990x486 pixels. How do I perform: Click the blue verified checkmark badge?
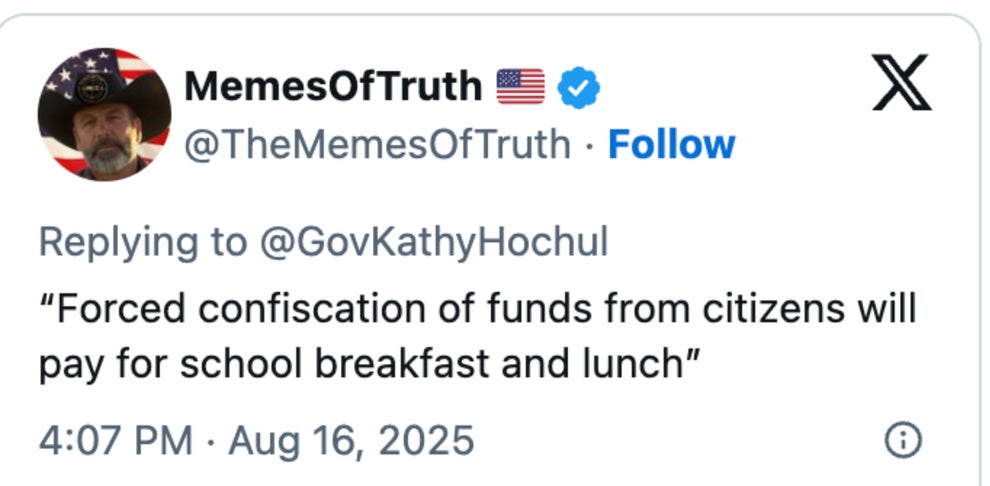click(578, 88)
